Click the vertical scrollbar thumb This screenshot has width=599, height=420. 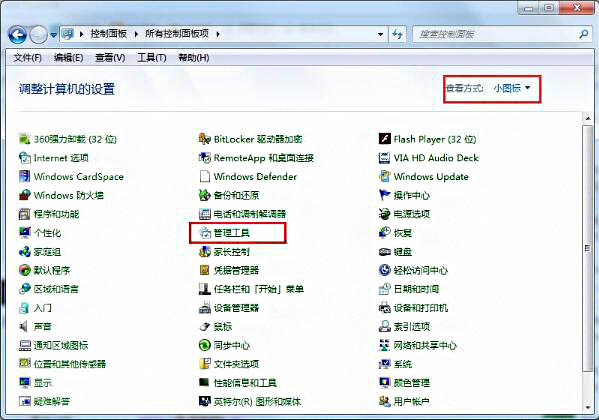[588, 248]
